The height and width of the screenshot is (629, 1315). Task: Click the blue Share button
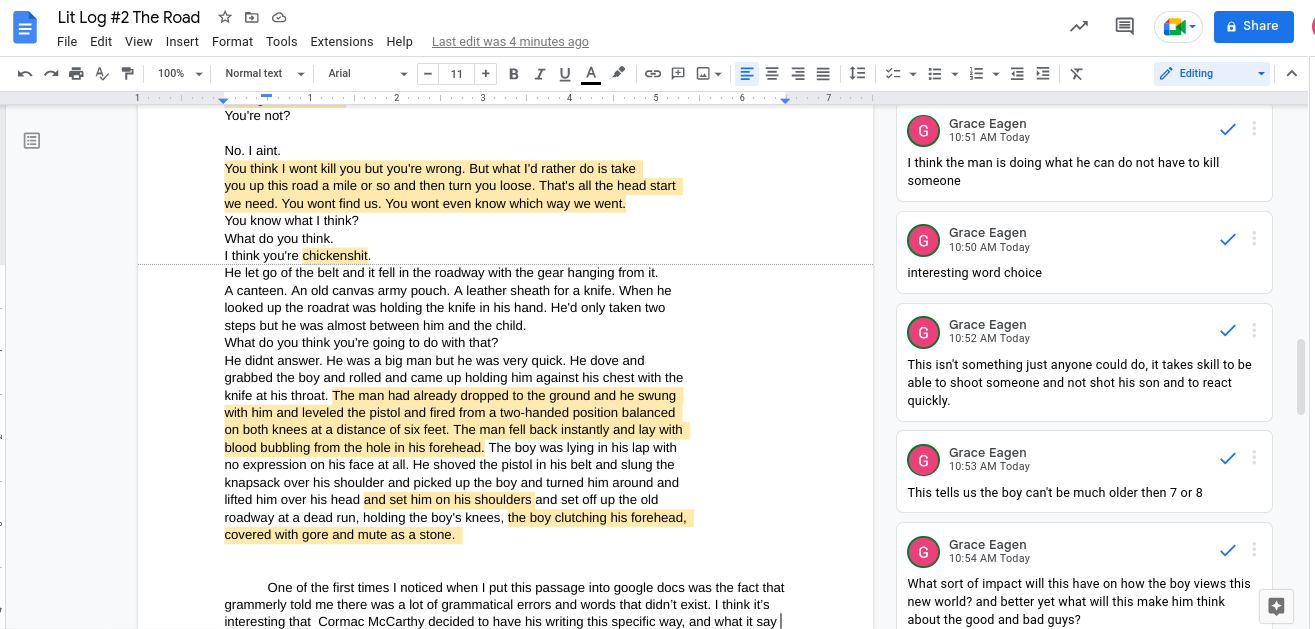pos(1253,27)
